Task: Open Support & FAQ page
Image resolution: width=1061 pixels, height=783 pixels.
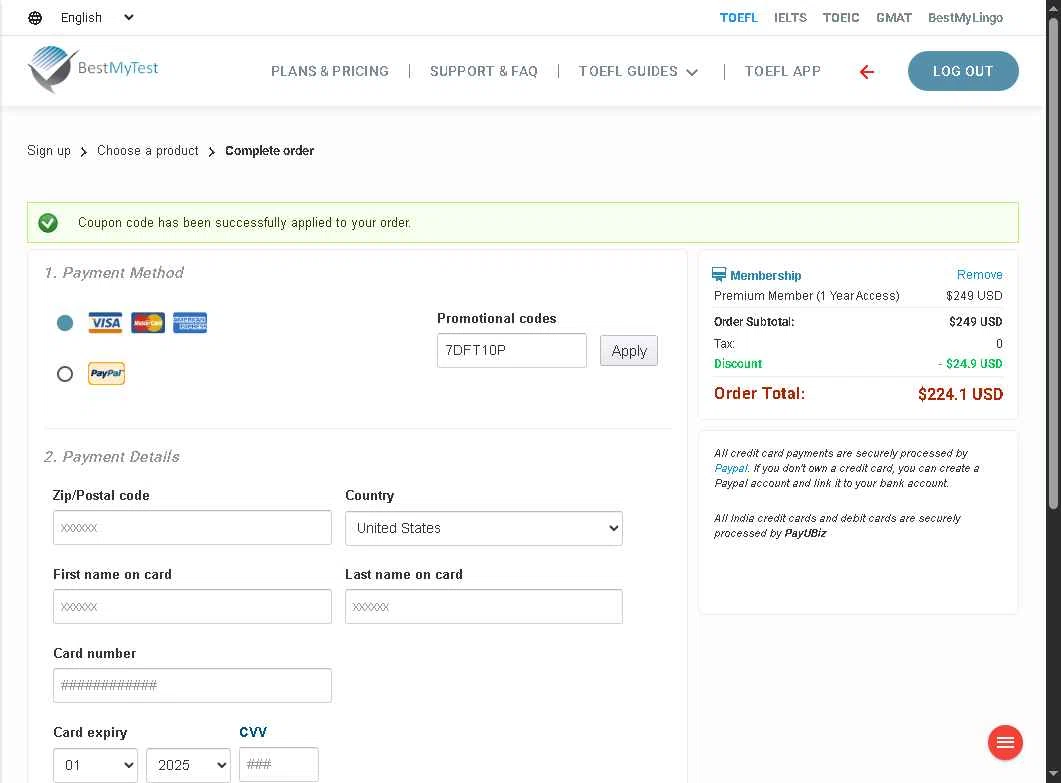Action: (484, 71)
